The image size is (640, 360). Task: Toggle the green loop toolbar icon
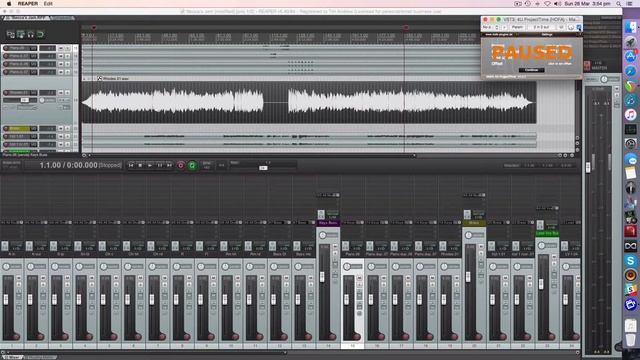click(x=40, y=34)
